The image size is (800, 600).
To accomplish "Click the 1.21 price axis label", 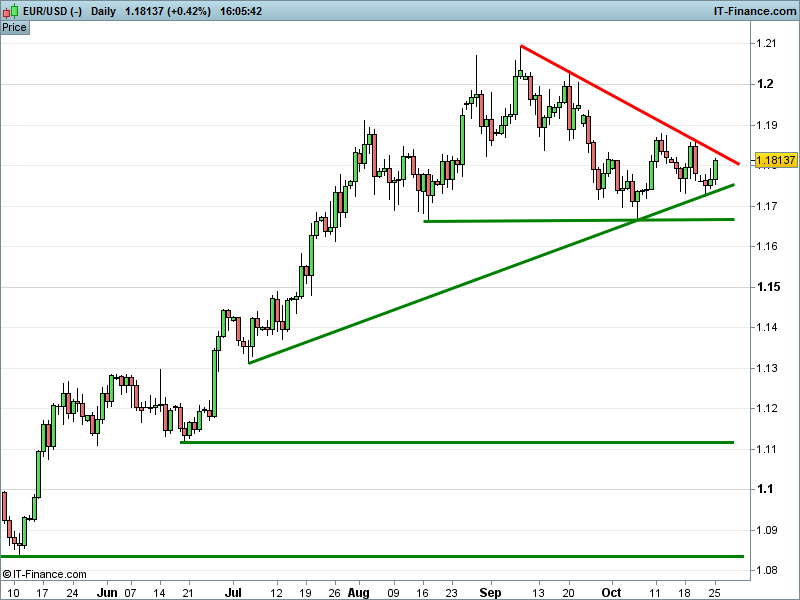I will [766, 43].
